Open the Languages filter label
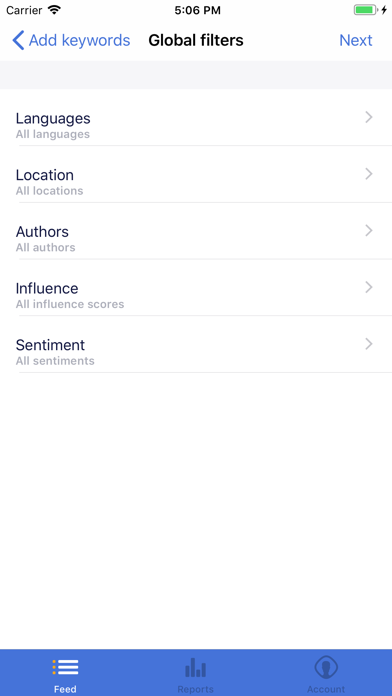This screenshot has width=392, height=696. pyautogui.click(x=53, y=119)
